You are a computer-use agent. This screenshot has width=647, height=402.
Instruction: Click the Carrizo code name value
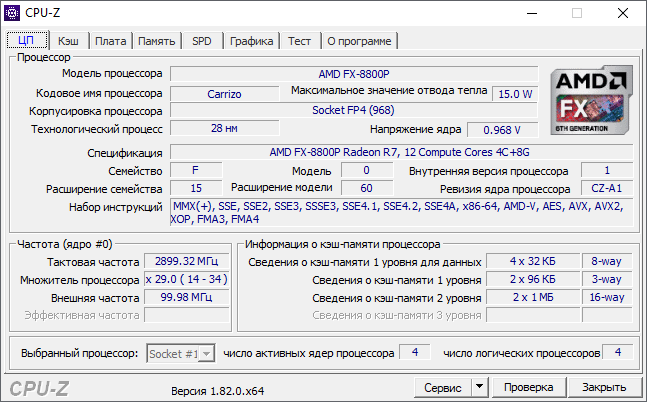coord(224,94)
